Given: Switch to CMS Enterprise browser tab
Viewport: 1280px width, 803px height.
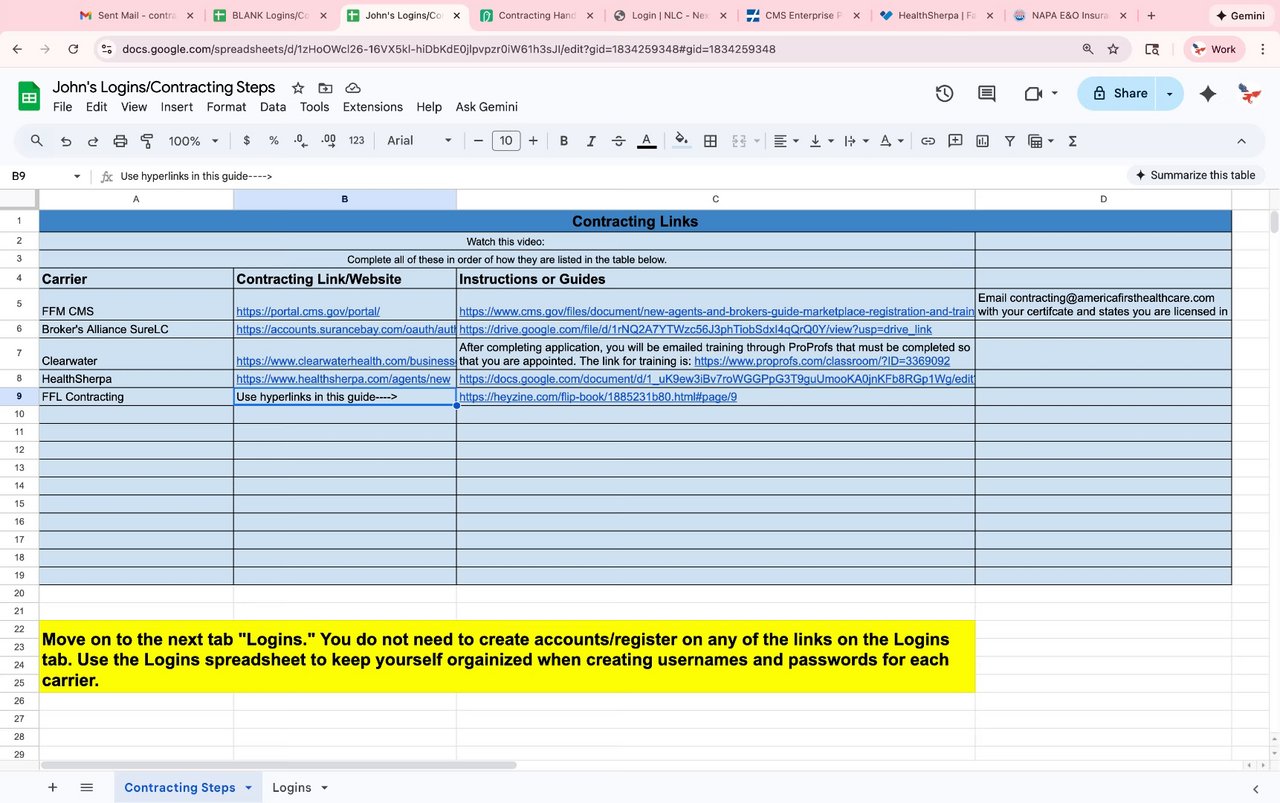Looking at the screenshot, I should (x=803, y=16).
